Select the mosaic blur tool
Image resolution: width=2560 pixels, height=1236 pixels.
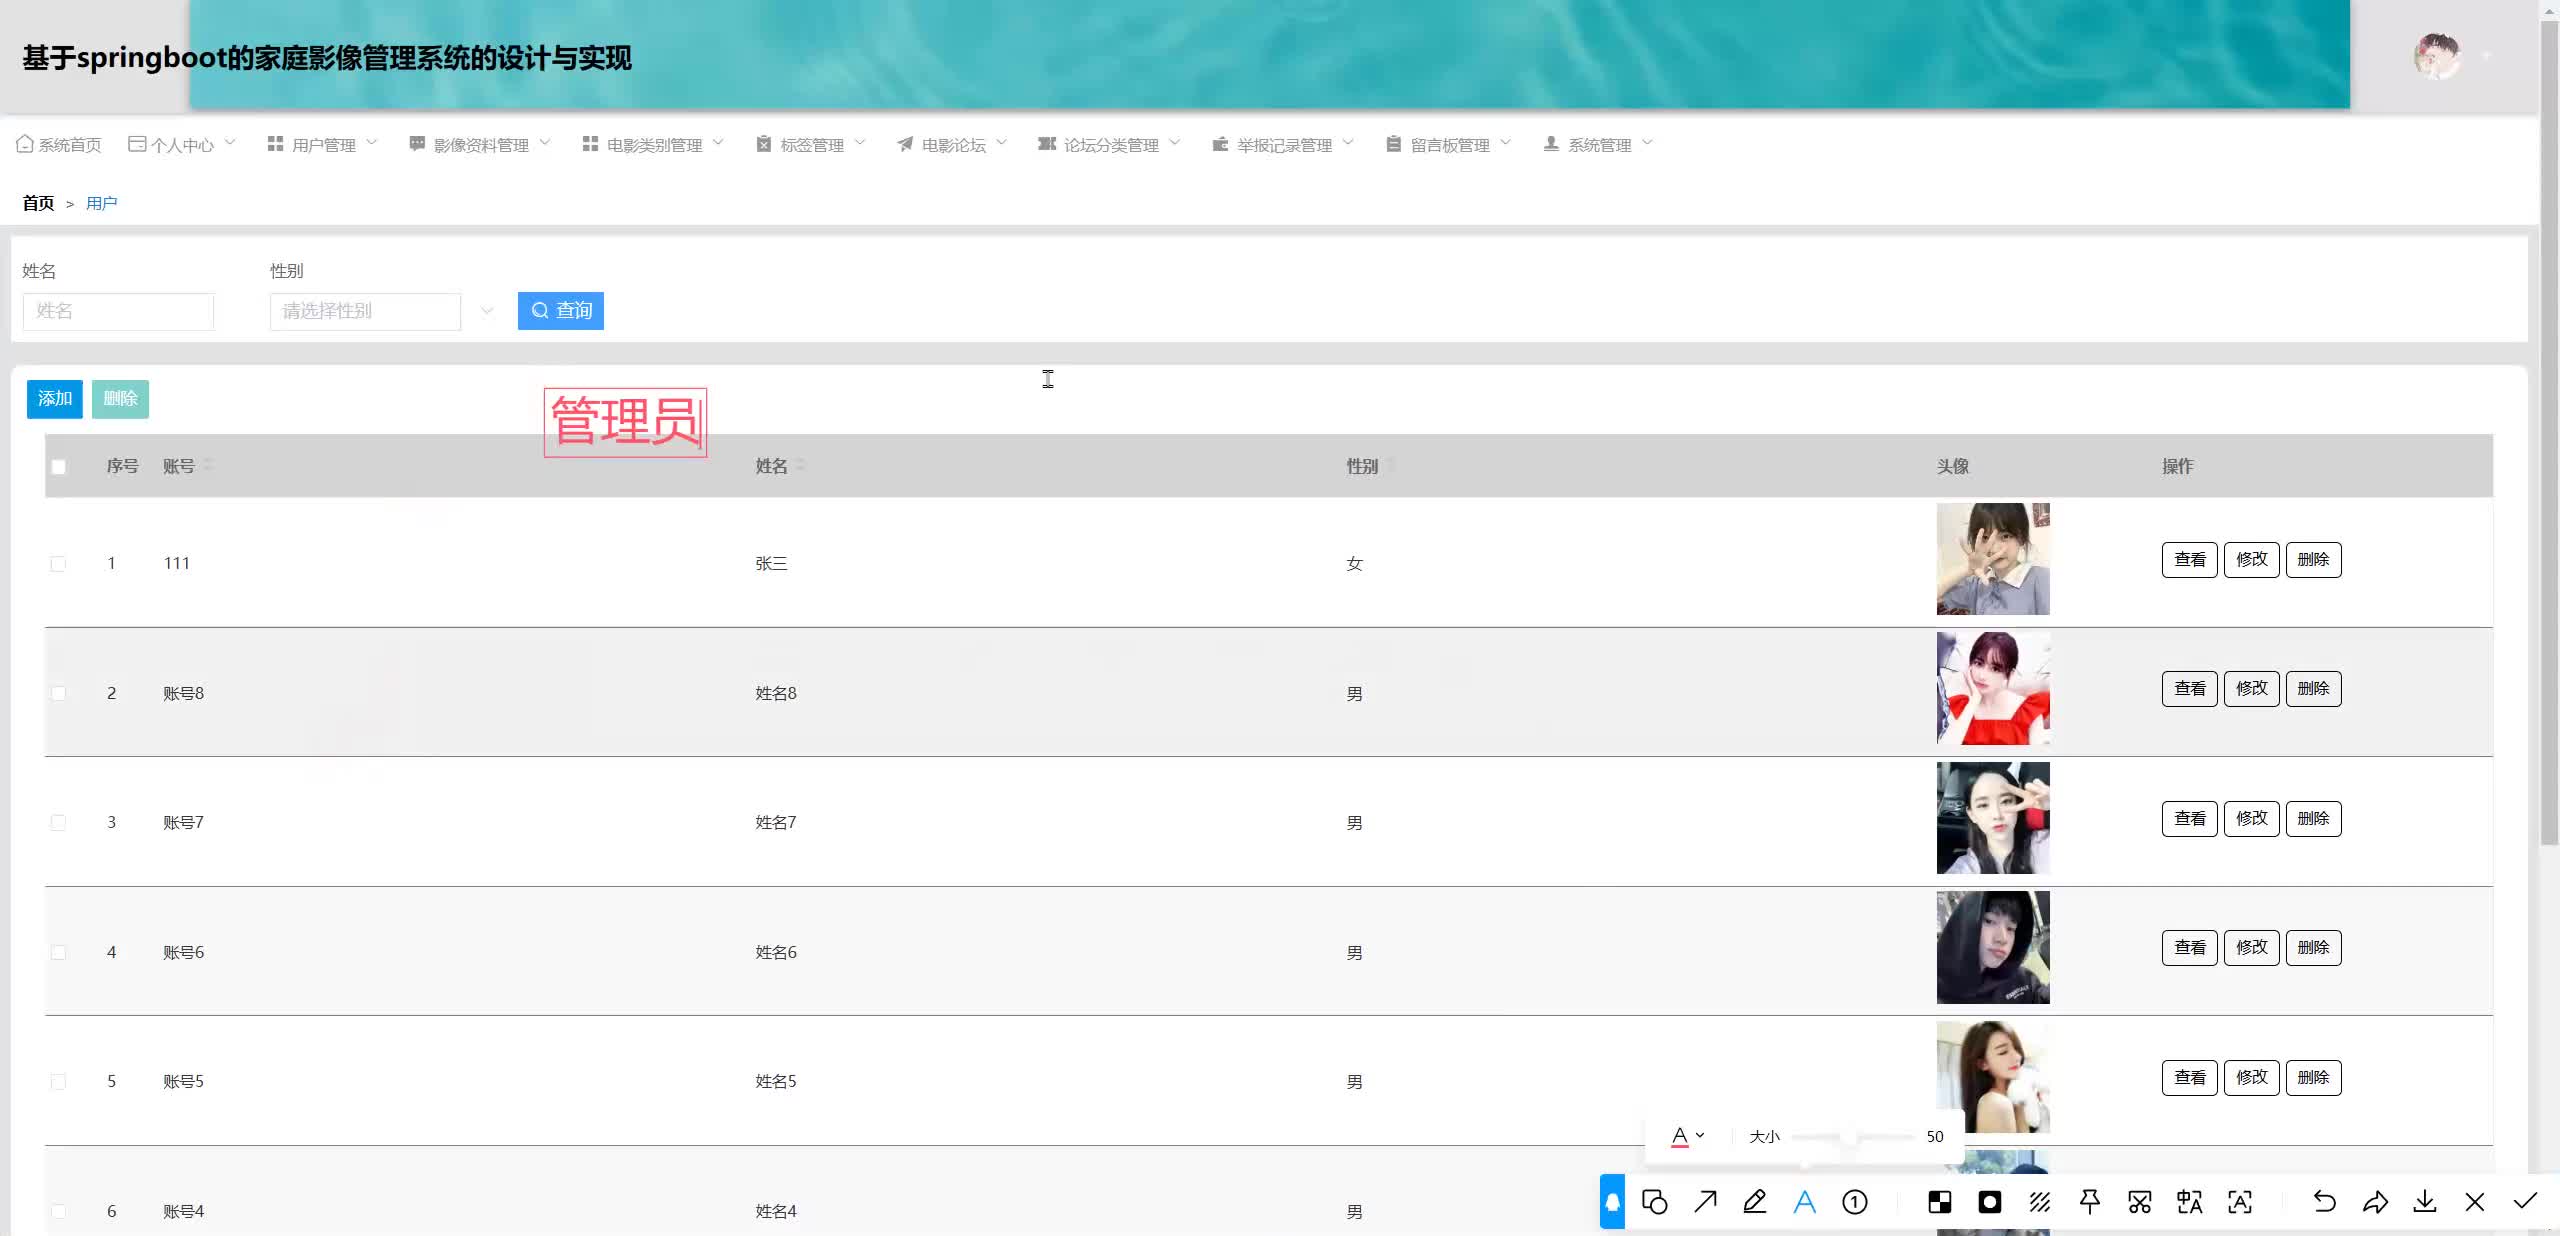pyautogui.click(x=1939, y=1202)
